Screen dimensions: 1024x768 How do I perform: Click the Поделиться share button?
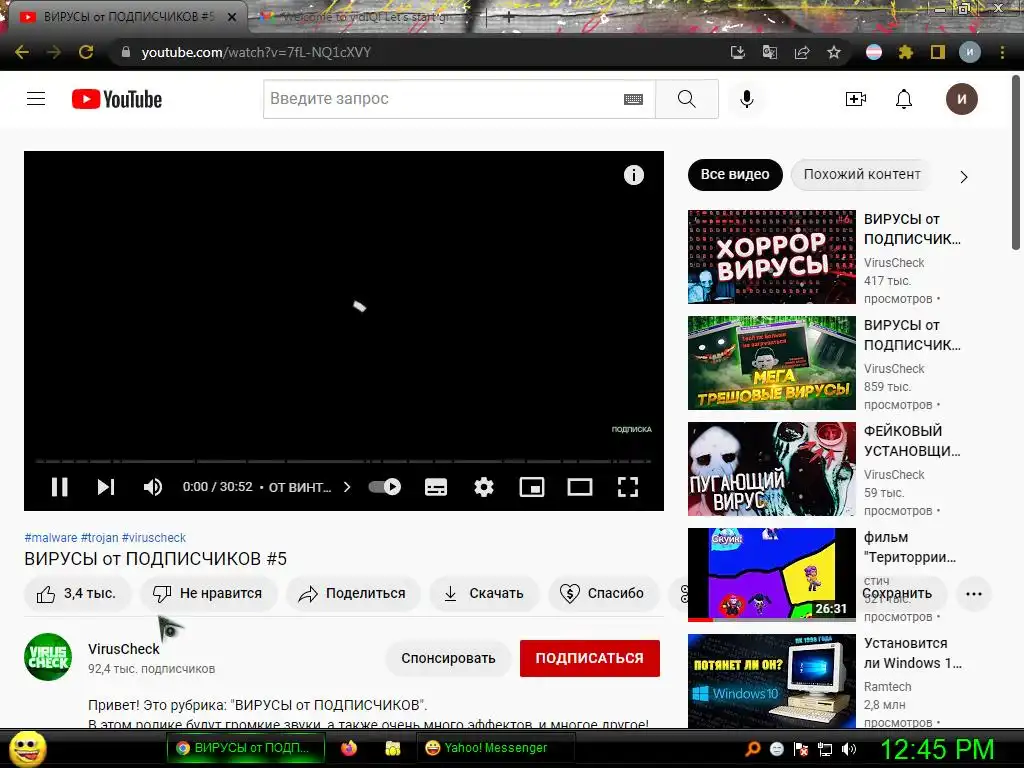(x=352, y=594)
